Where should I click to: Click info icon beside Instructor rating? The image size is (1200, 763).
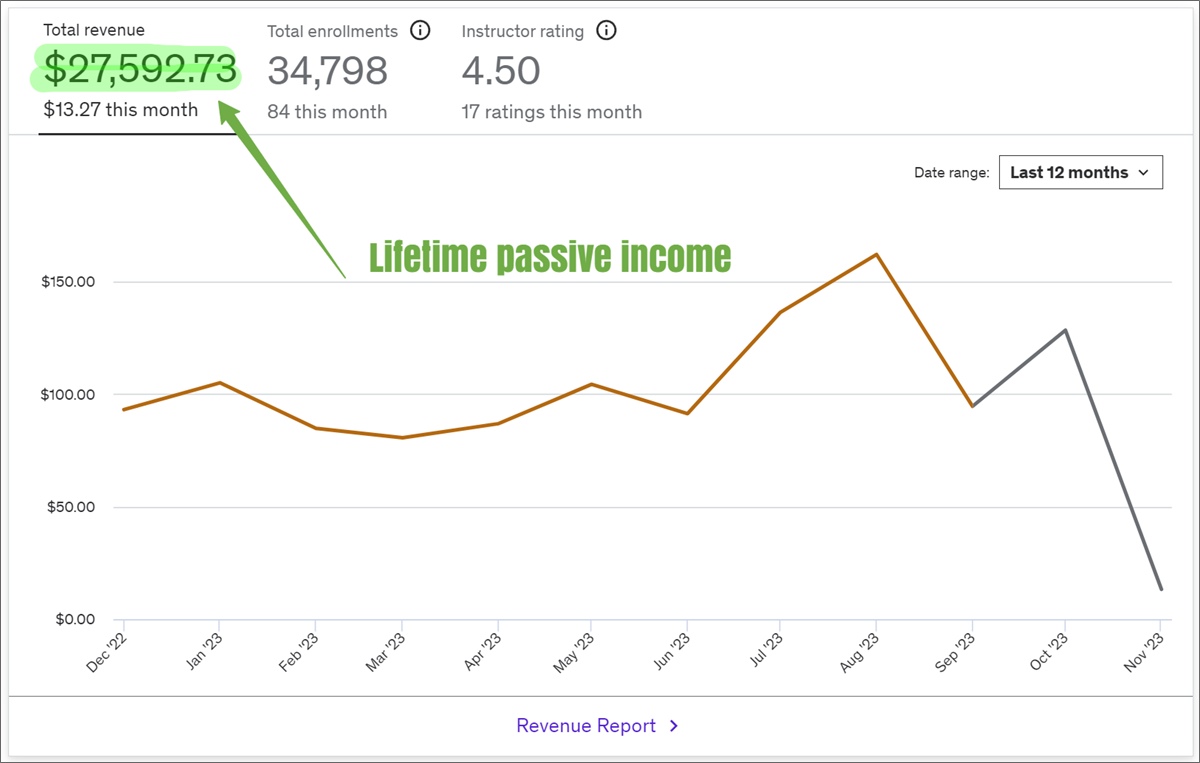pos(606,31)
